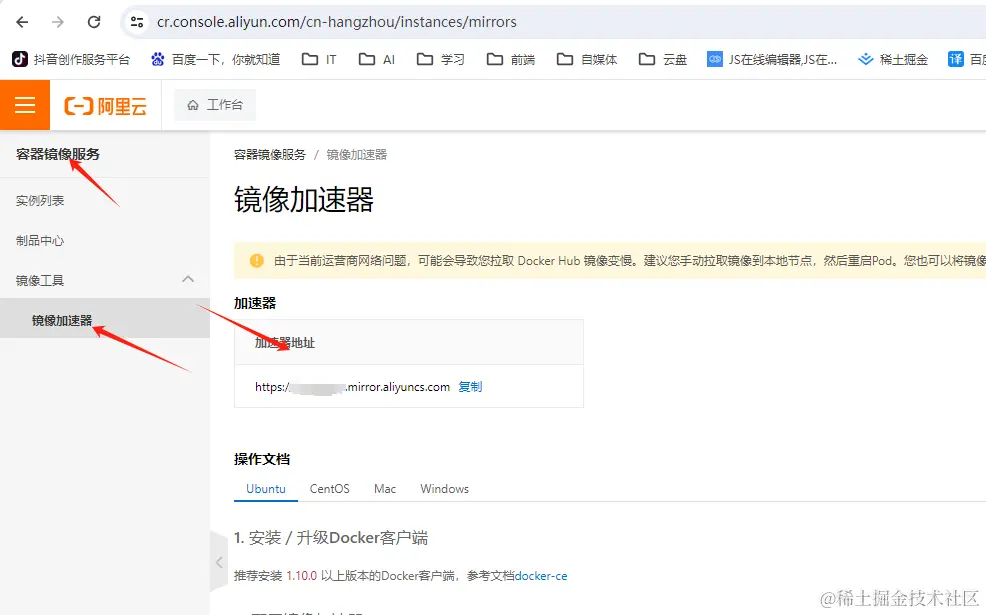Click the yellow warning notice icon
This screenshot has width=986, height=615.
tap(257, 260)
